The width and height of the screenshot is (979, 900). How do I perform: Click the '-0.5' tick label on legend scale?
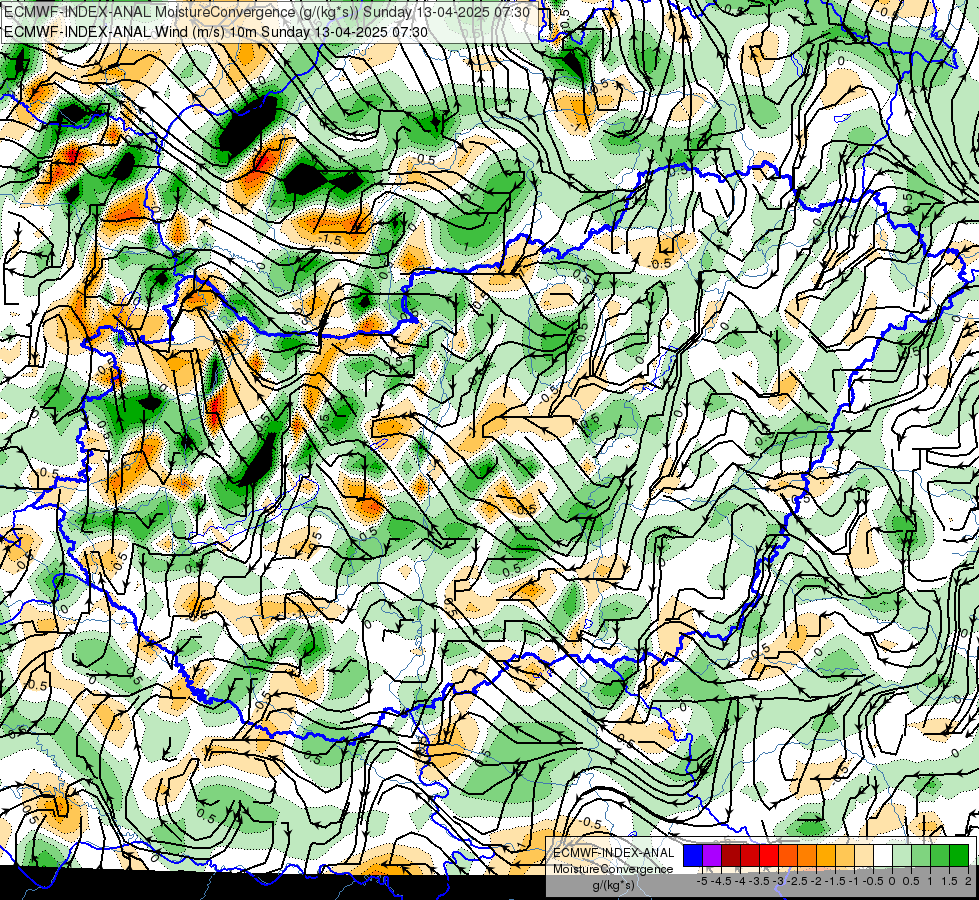[x=873, y=881]
